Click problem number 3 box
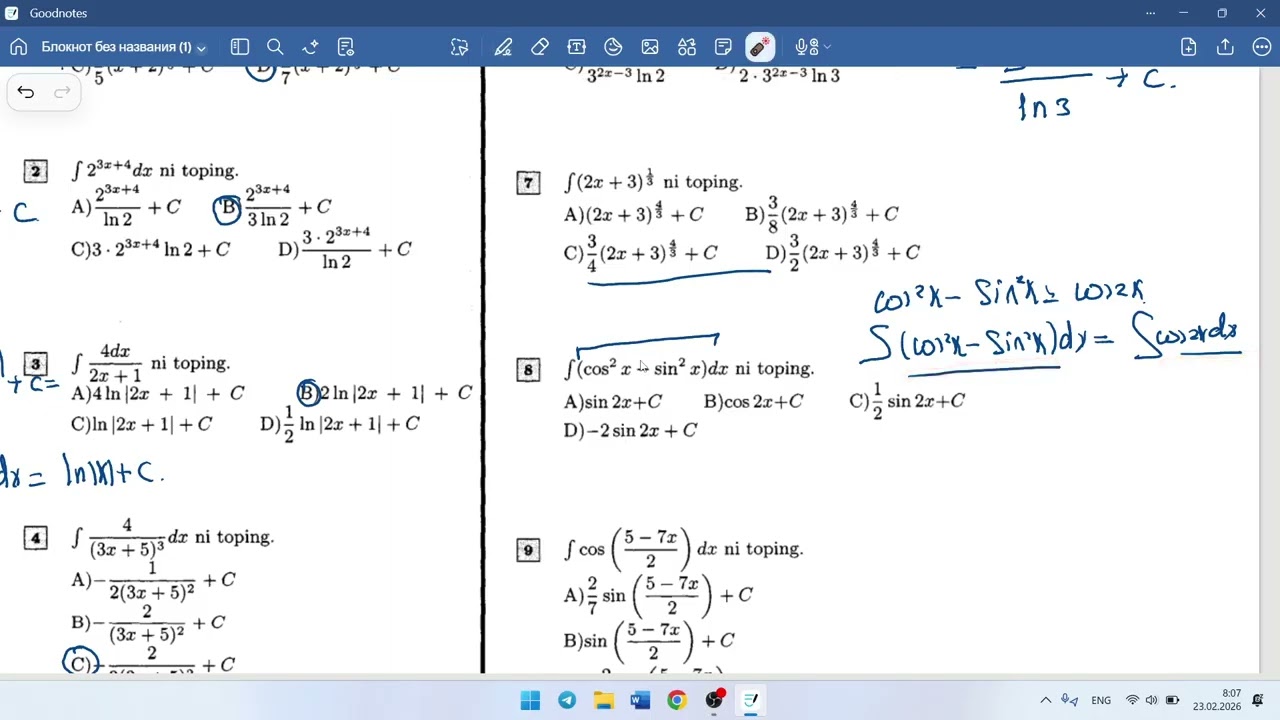Image resolution: width=1280 pixels, height=720 pixels. click(36, 365)
